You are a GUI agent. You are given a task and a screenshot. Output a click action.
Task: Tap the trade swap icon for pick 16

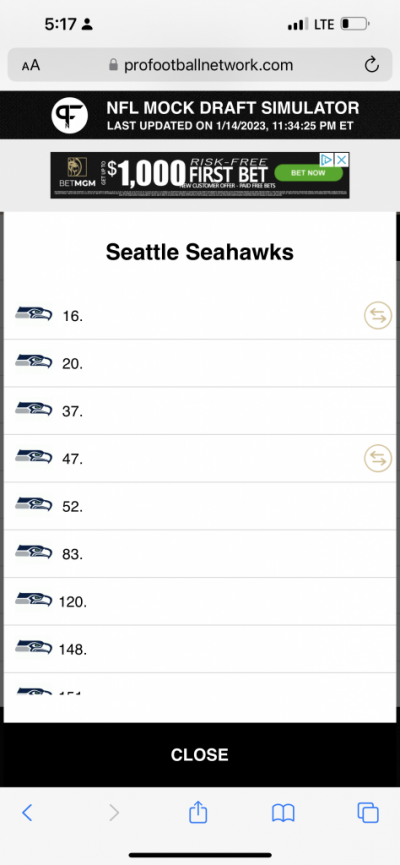pyautogui.click(x=378, y=316)
